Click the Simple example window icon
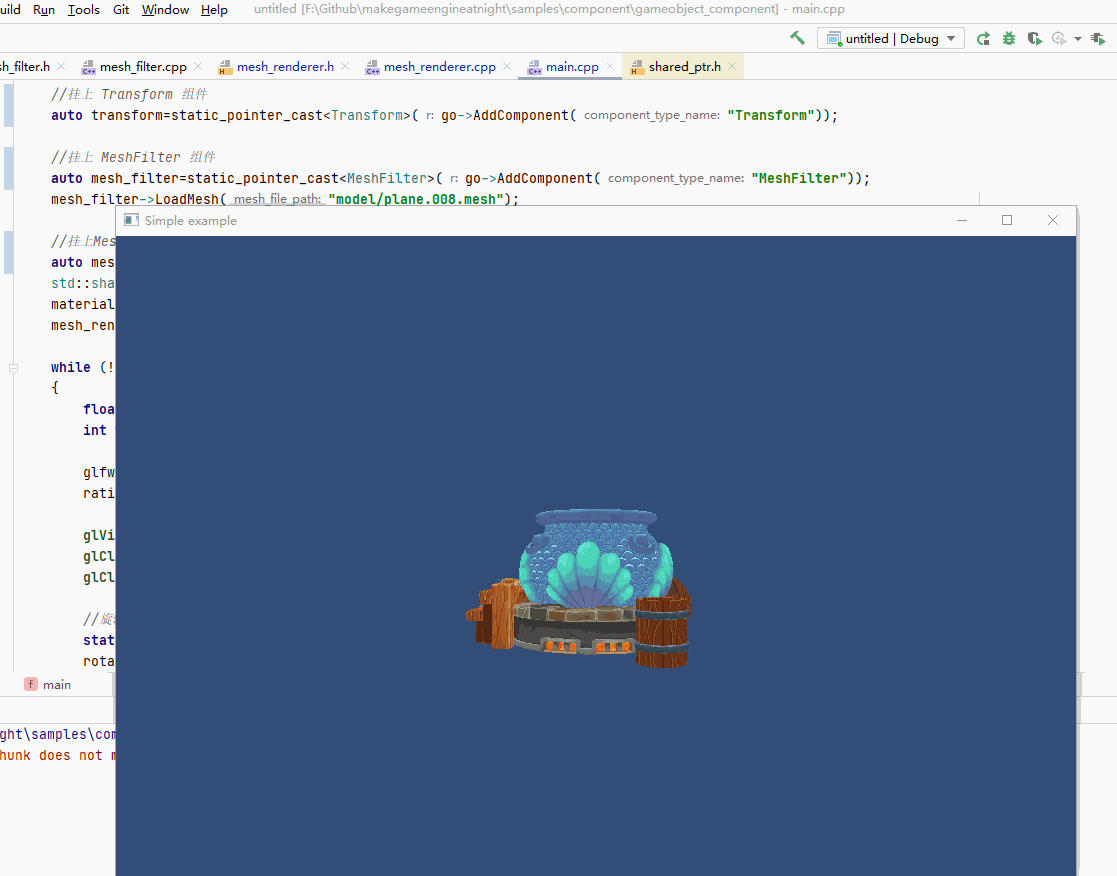Viewport: 1117px width, 876px height. click(131, 220)
